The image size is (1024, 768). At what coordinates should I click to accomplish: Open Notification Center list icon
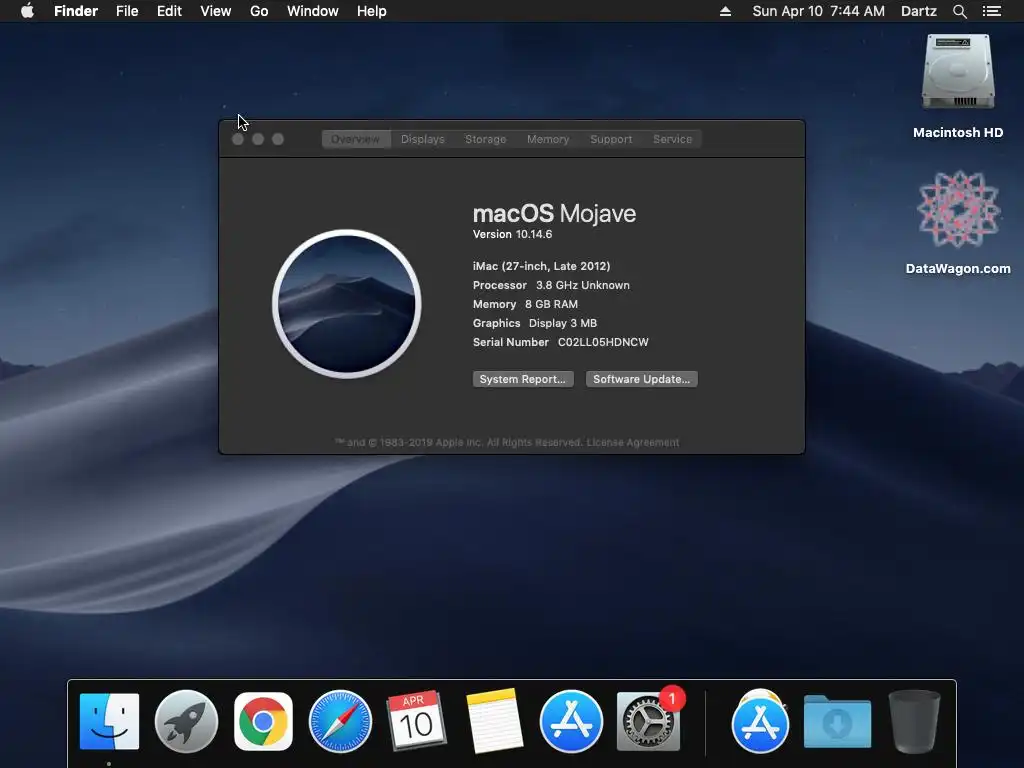(x=991, y=11)
